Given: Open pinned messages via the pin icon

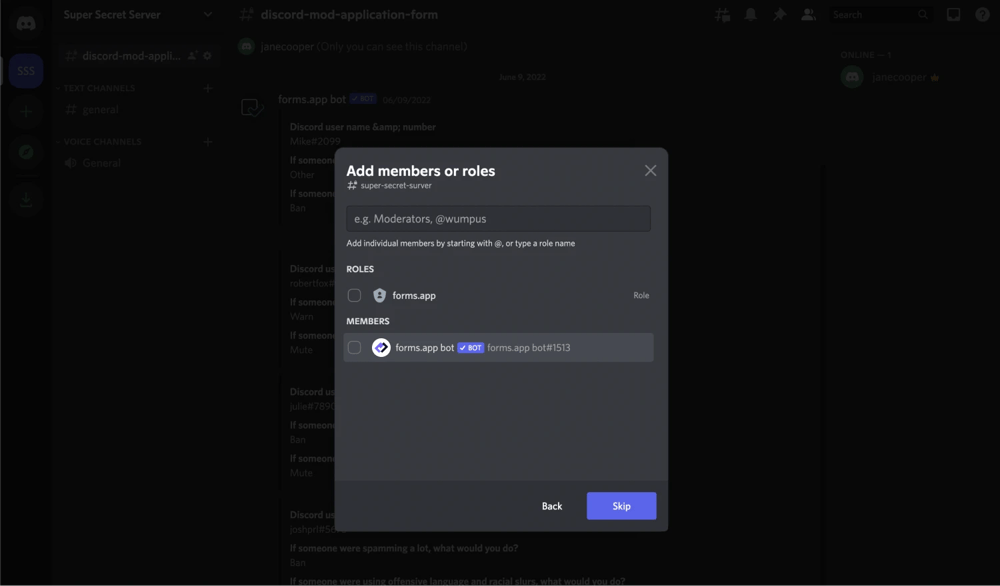Looking at the screenshot, I should (780, 14).
